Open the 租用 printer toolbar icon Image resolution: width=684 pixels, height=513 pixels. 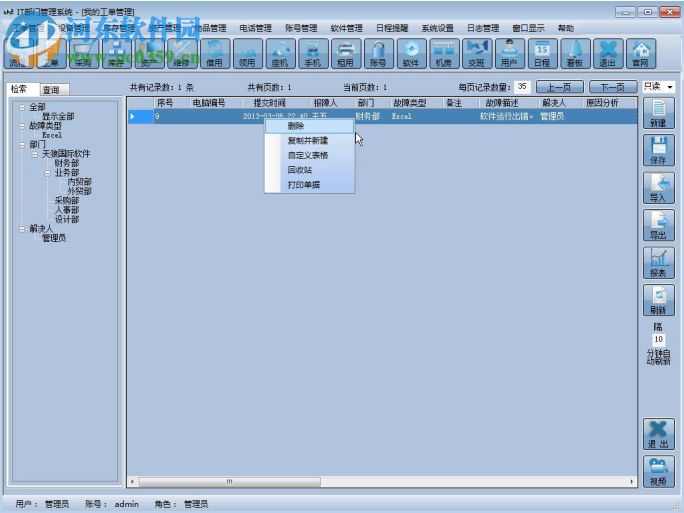point(345,53)
